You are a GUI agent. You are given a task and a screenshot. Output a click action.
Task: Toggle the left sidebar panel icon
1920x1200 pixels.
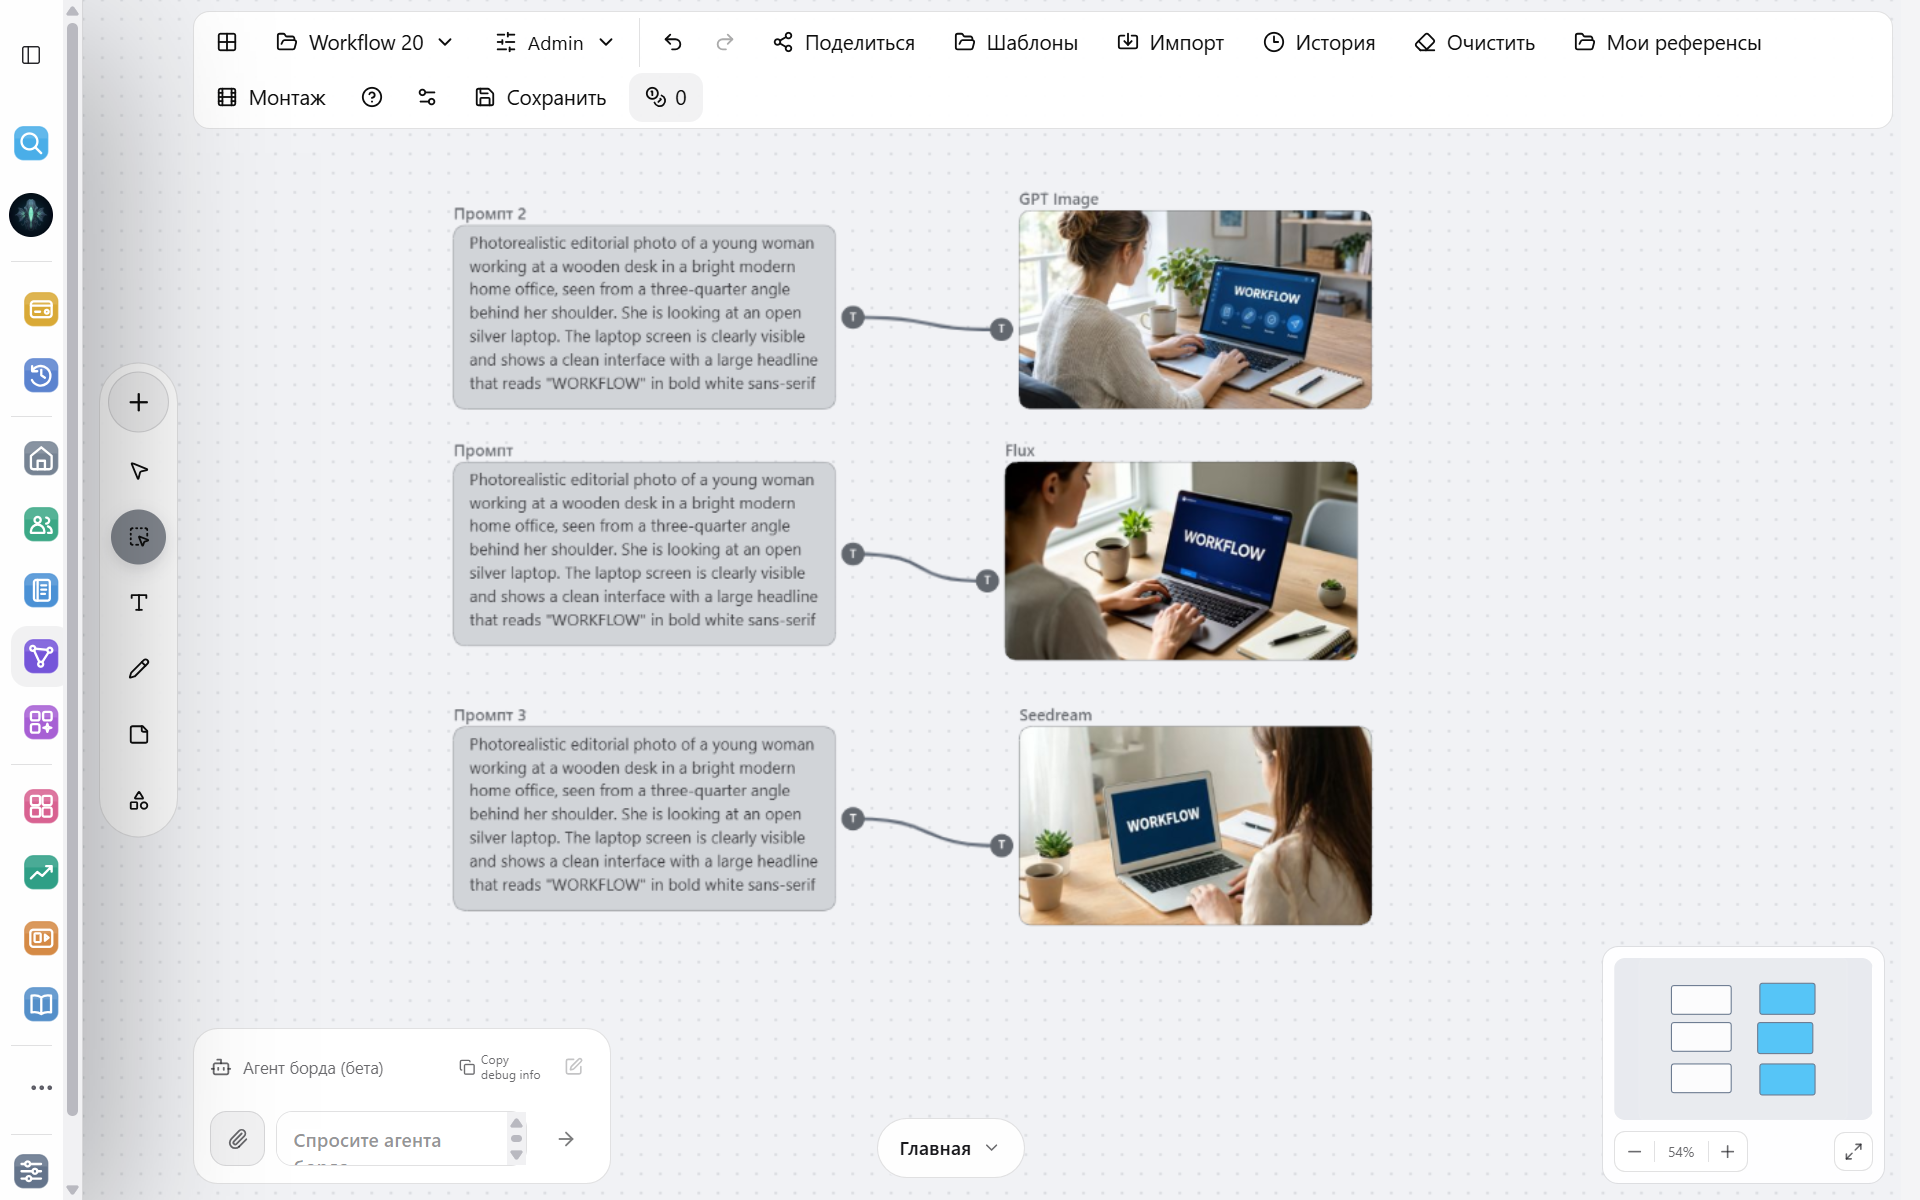coord(31,55)
